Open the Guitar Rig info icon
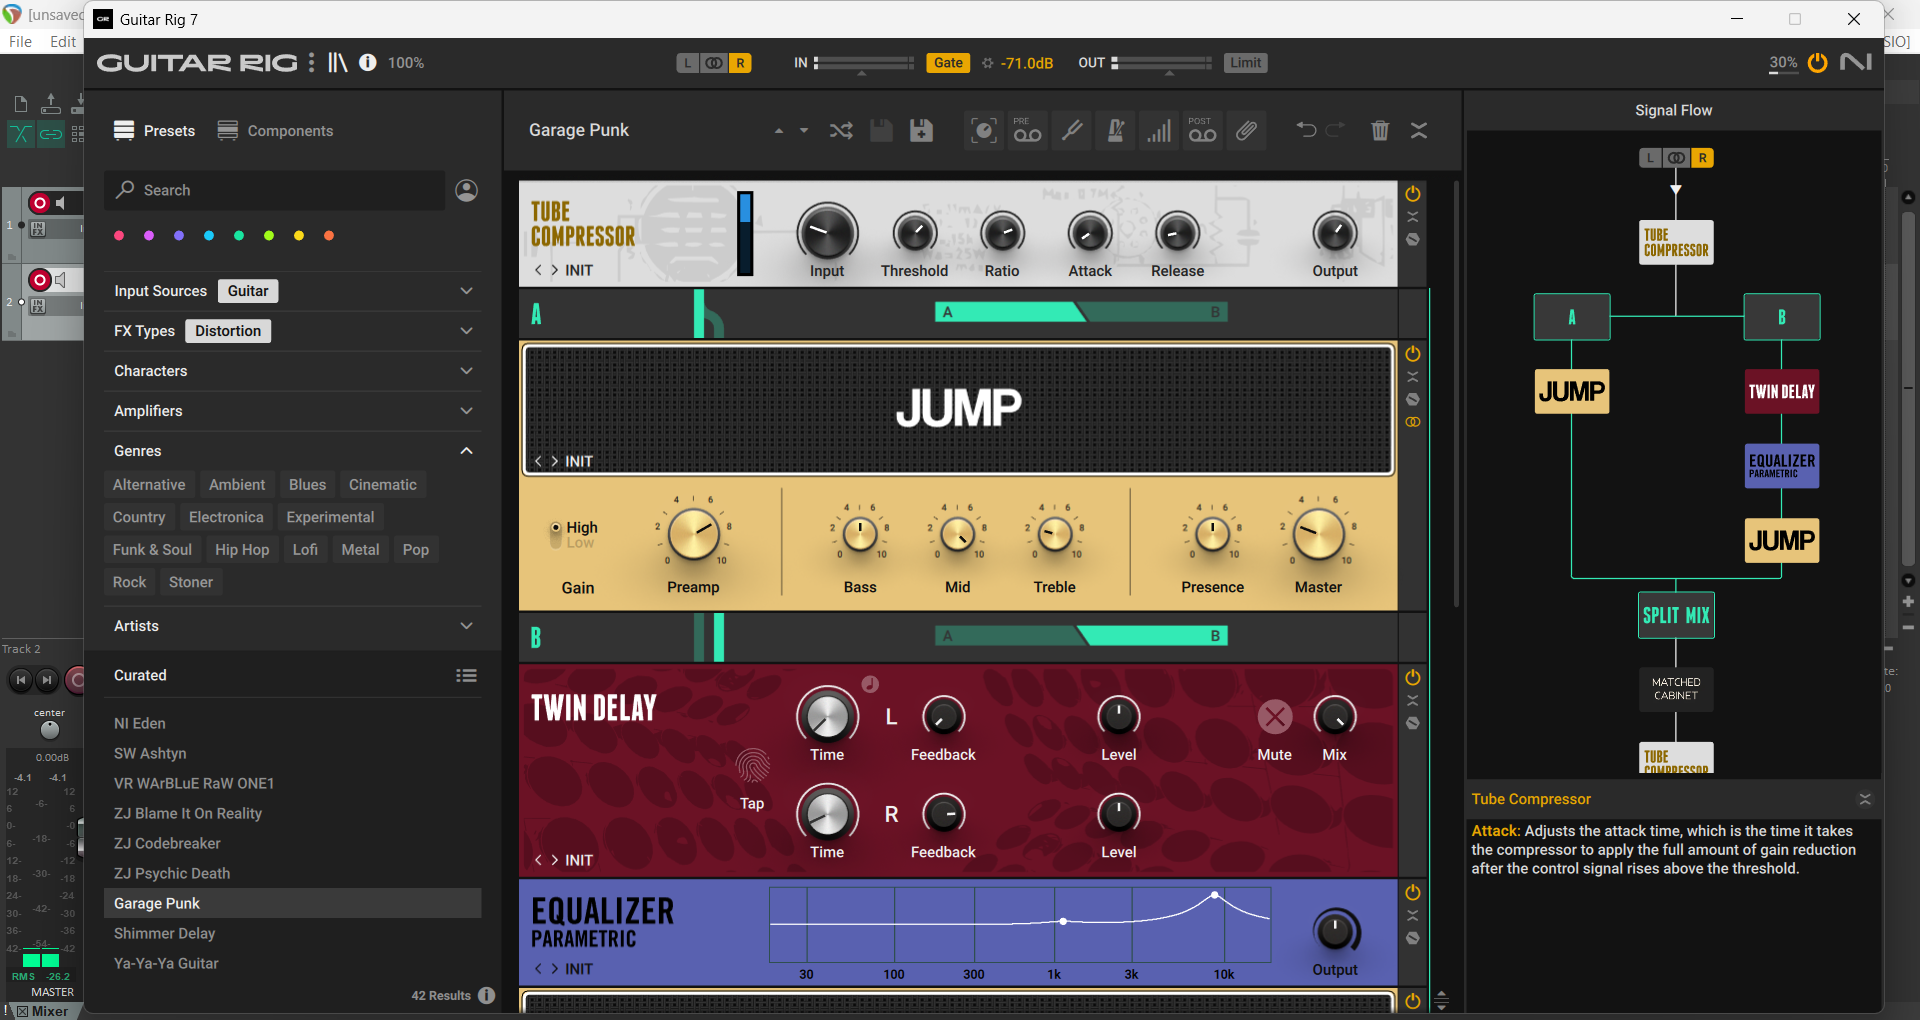The image size is (1920, 1020). tap(368, 63)
